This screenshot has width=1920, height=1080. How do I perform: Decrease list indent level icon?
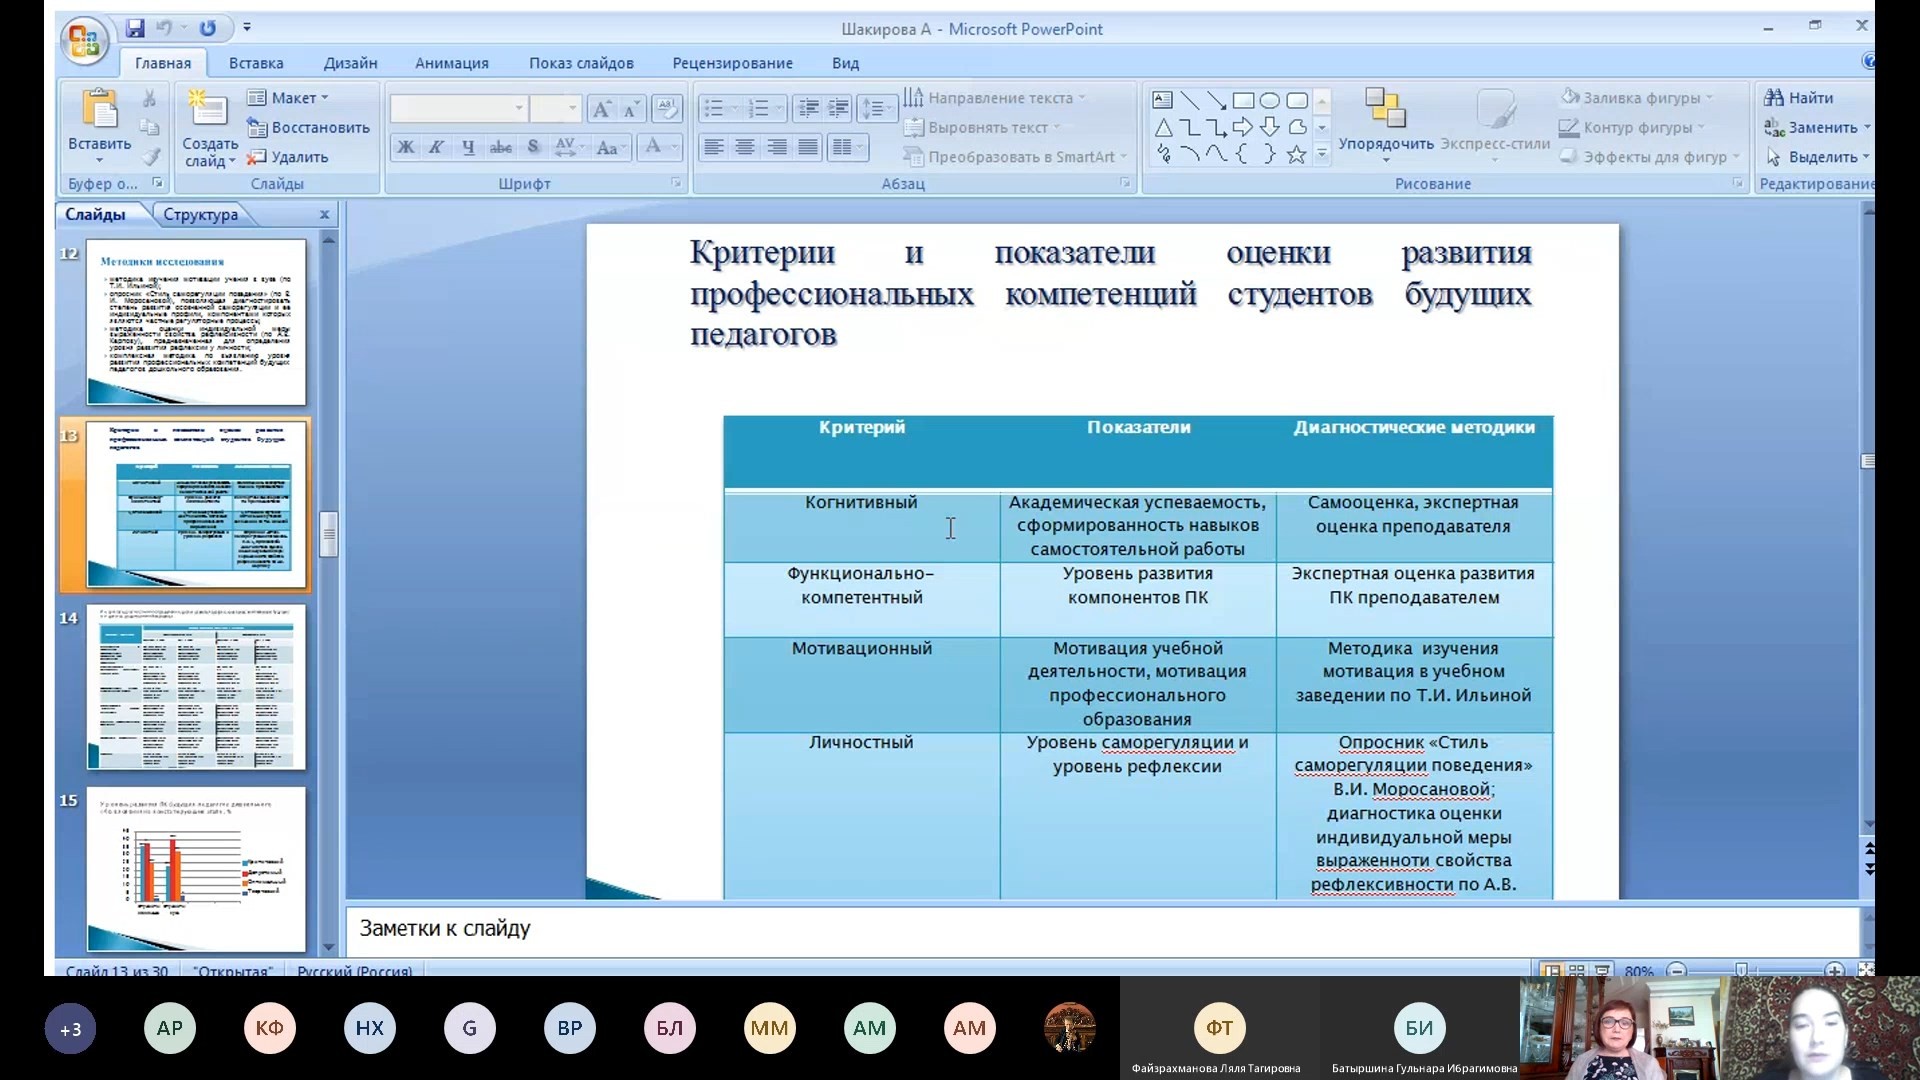tap(808, 108)
